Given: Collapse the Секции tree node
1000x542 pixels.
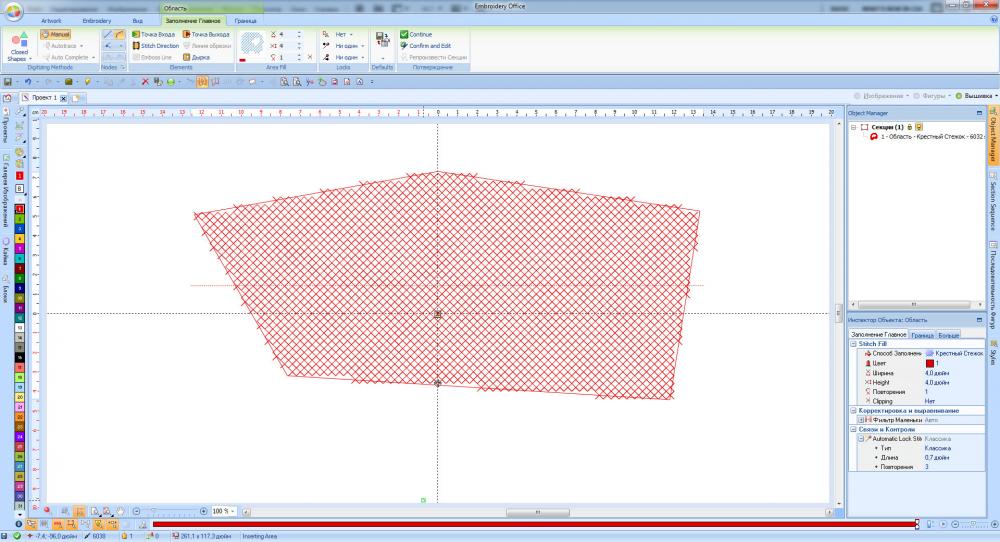Looking at the screenshot, I should coord(853,128).
